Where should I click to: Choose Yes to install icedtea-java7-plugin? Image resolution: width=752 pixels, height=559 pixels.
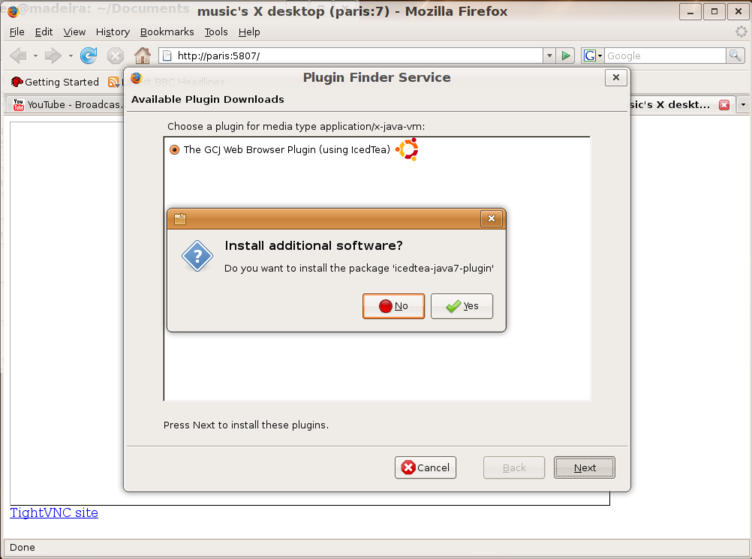(462, 306)
